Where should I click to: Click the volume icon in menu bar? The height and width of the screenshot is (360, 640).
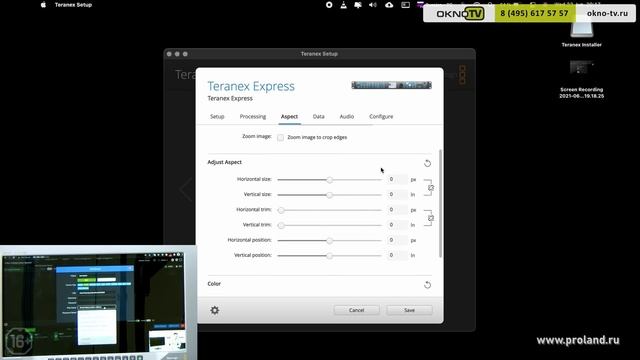coord(373,5)
